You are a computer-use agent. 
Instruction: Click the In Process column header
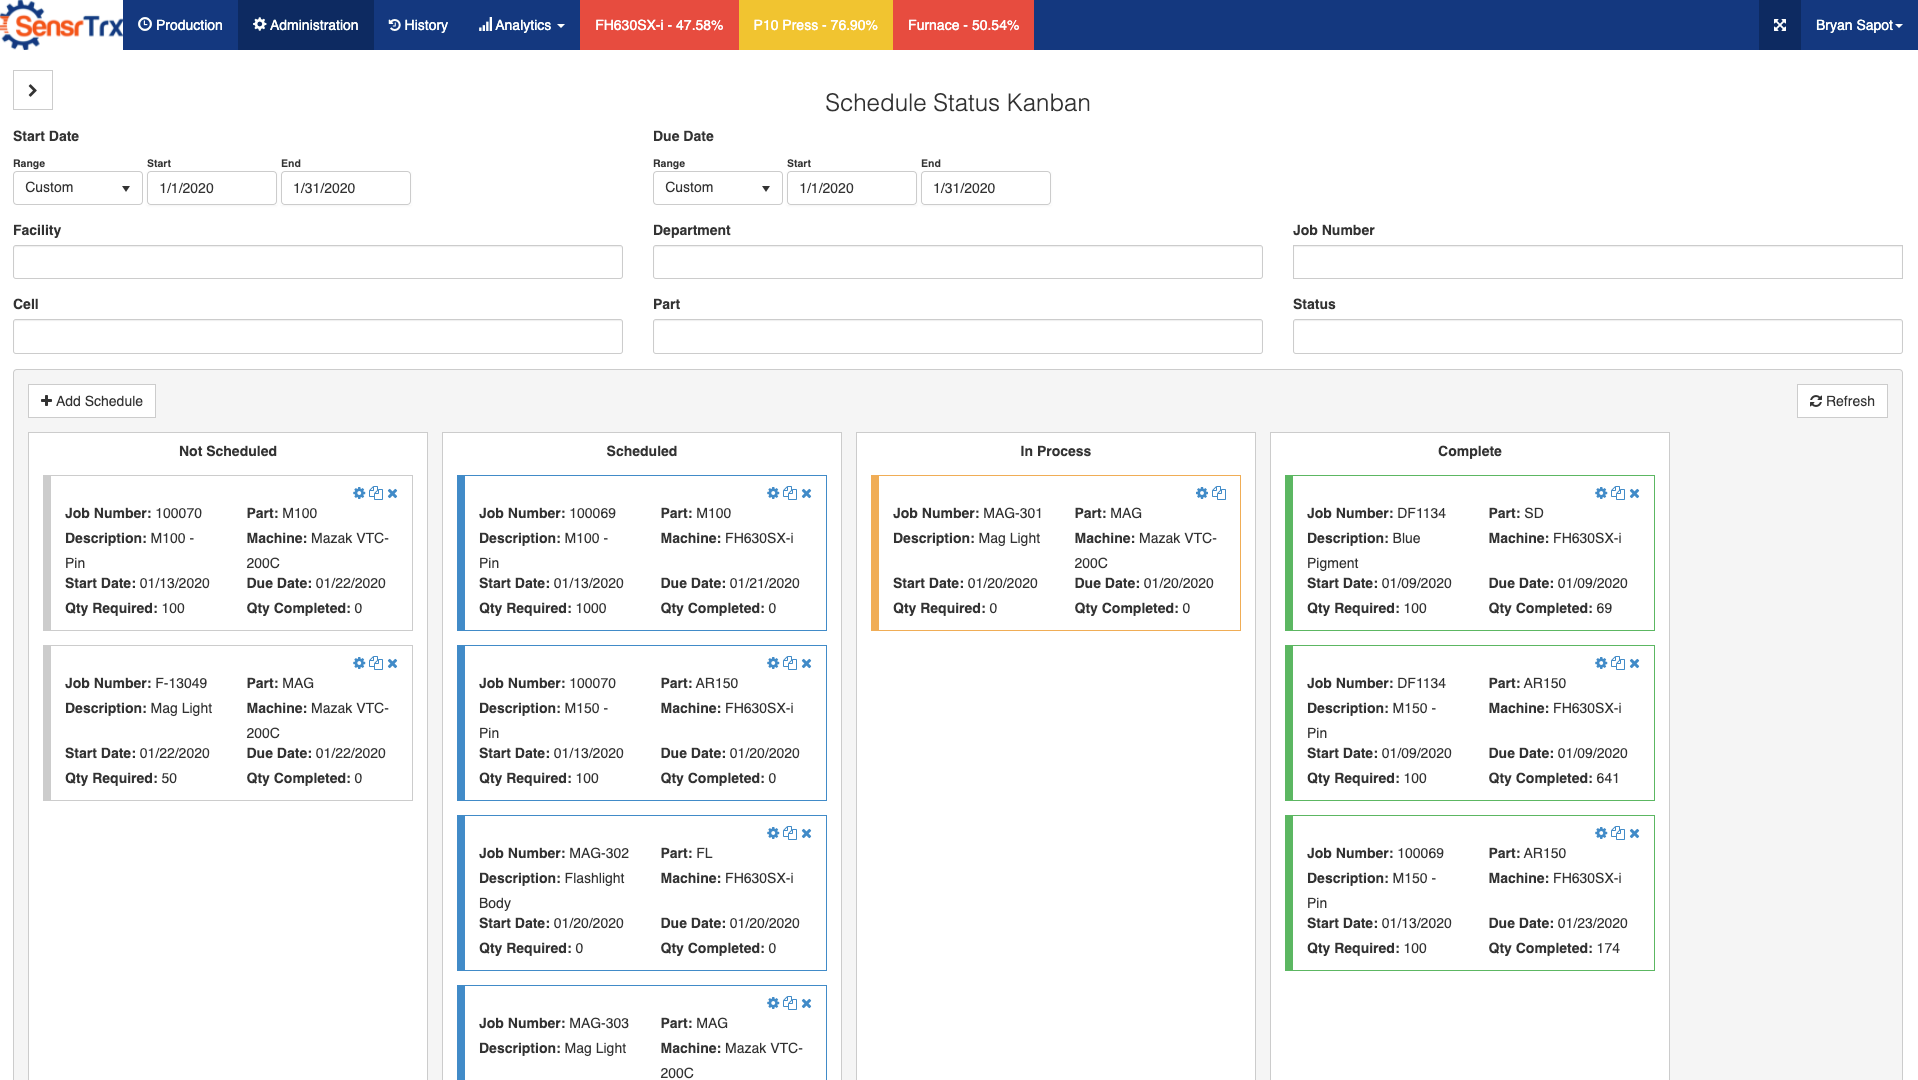point(1056,451)
